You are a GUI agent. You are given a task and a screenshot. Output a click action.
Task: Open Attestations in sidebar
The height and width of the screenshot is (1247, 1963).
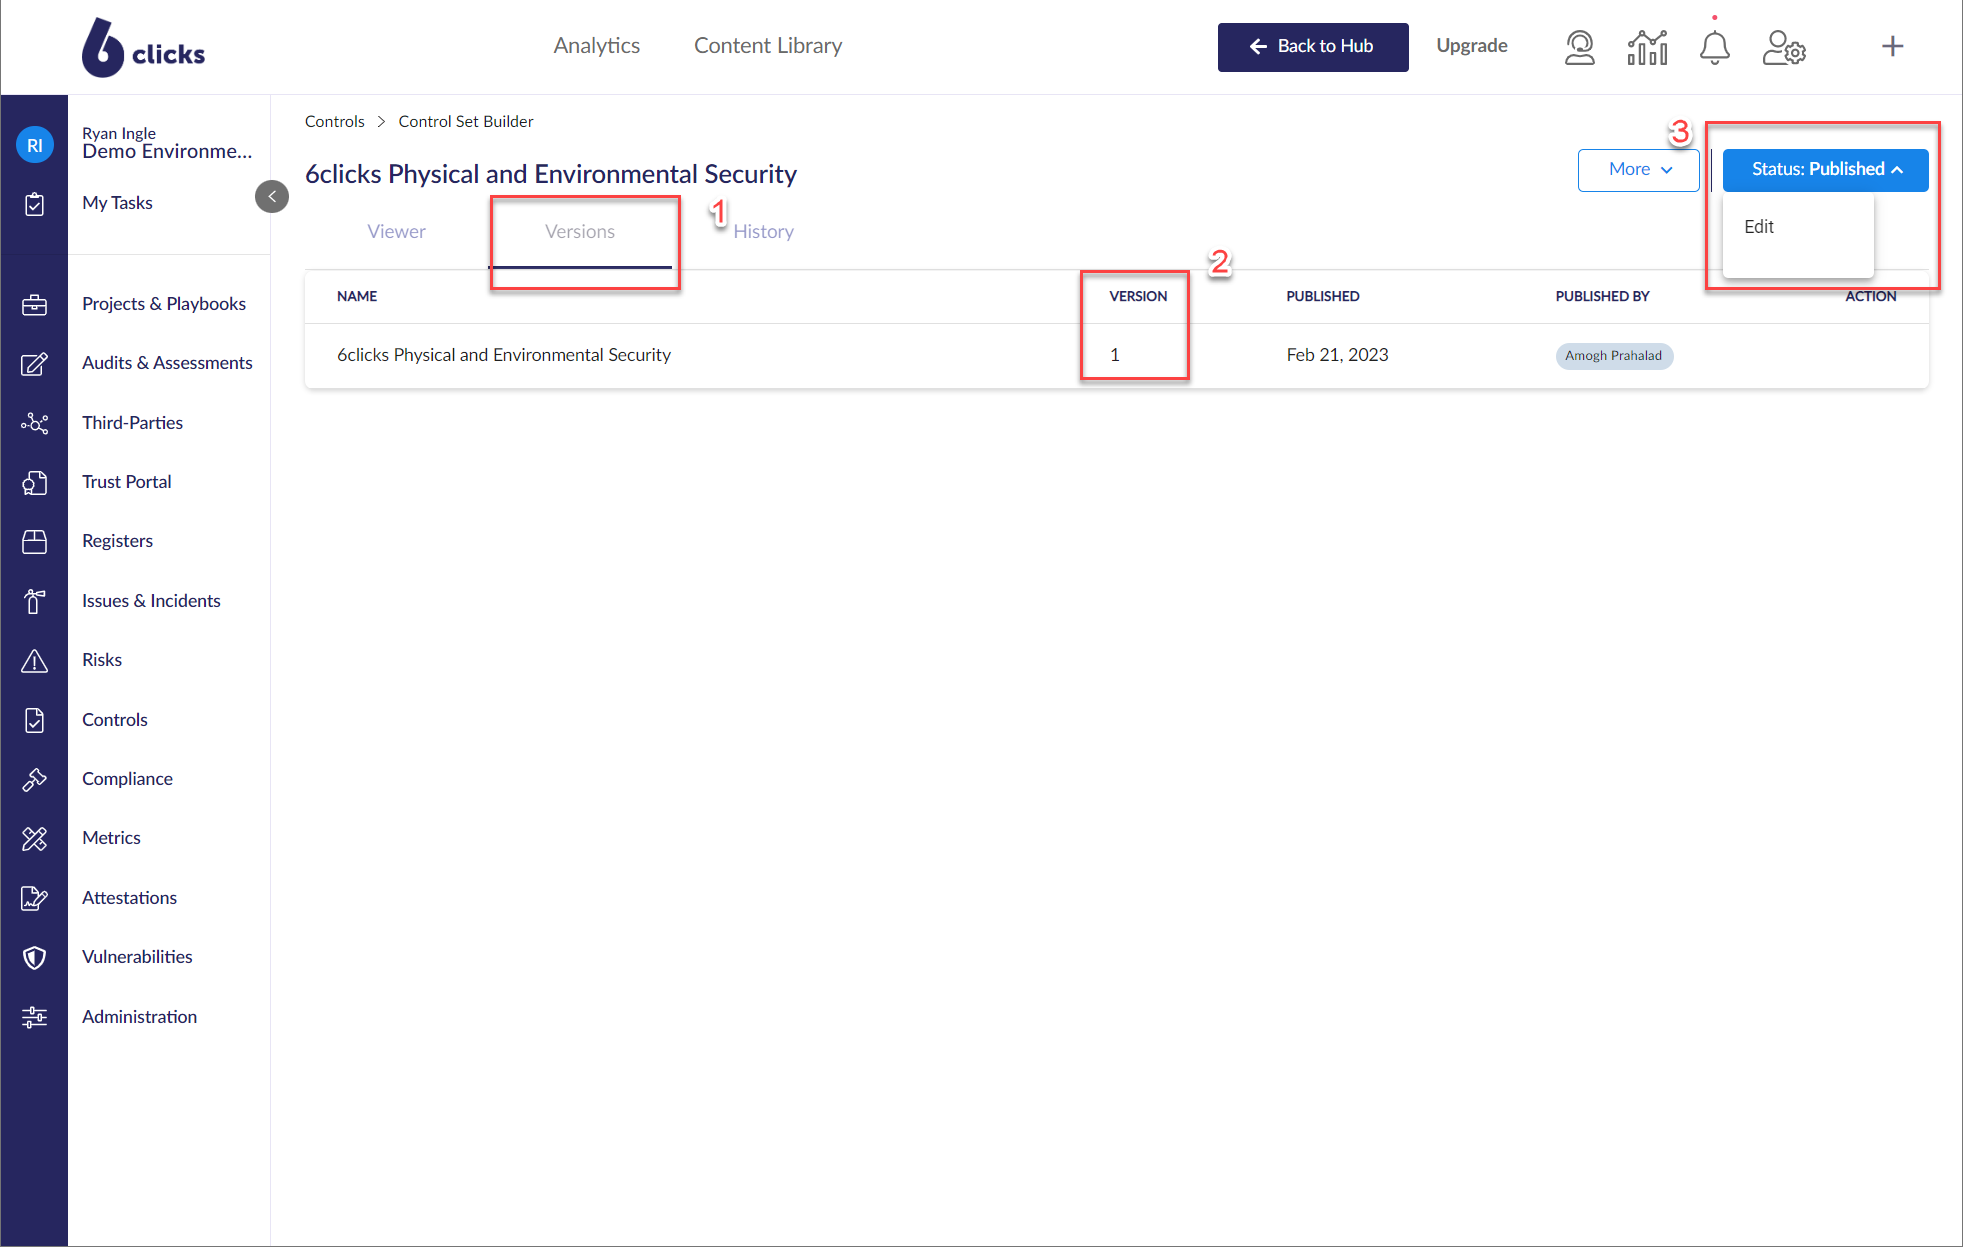click(x=129, y=898)
